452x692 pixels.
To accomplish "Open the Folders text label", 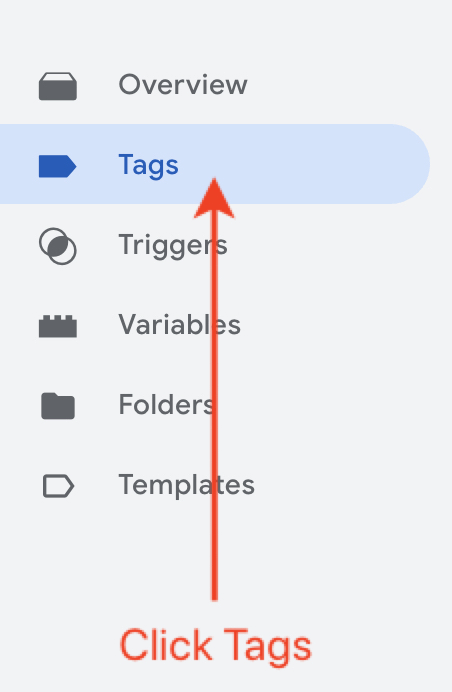I will click(x=166, y=404).
